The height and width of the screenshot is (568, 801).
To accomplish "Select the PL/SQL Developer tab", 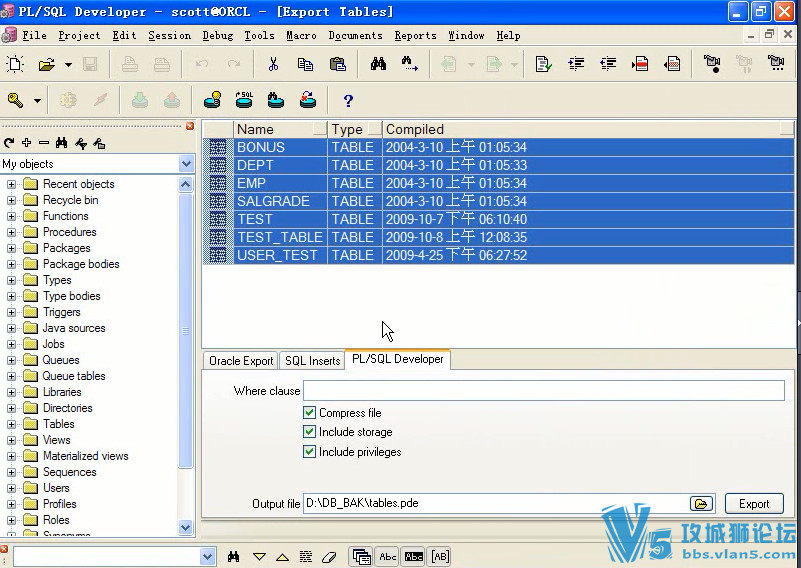I will coord(397,359).
